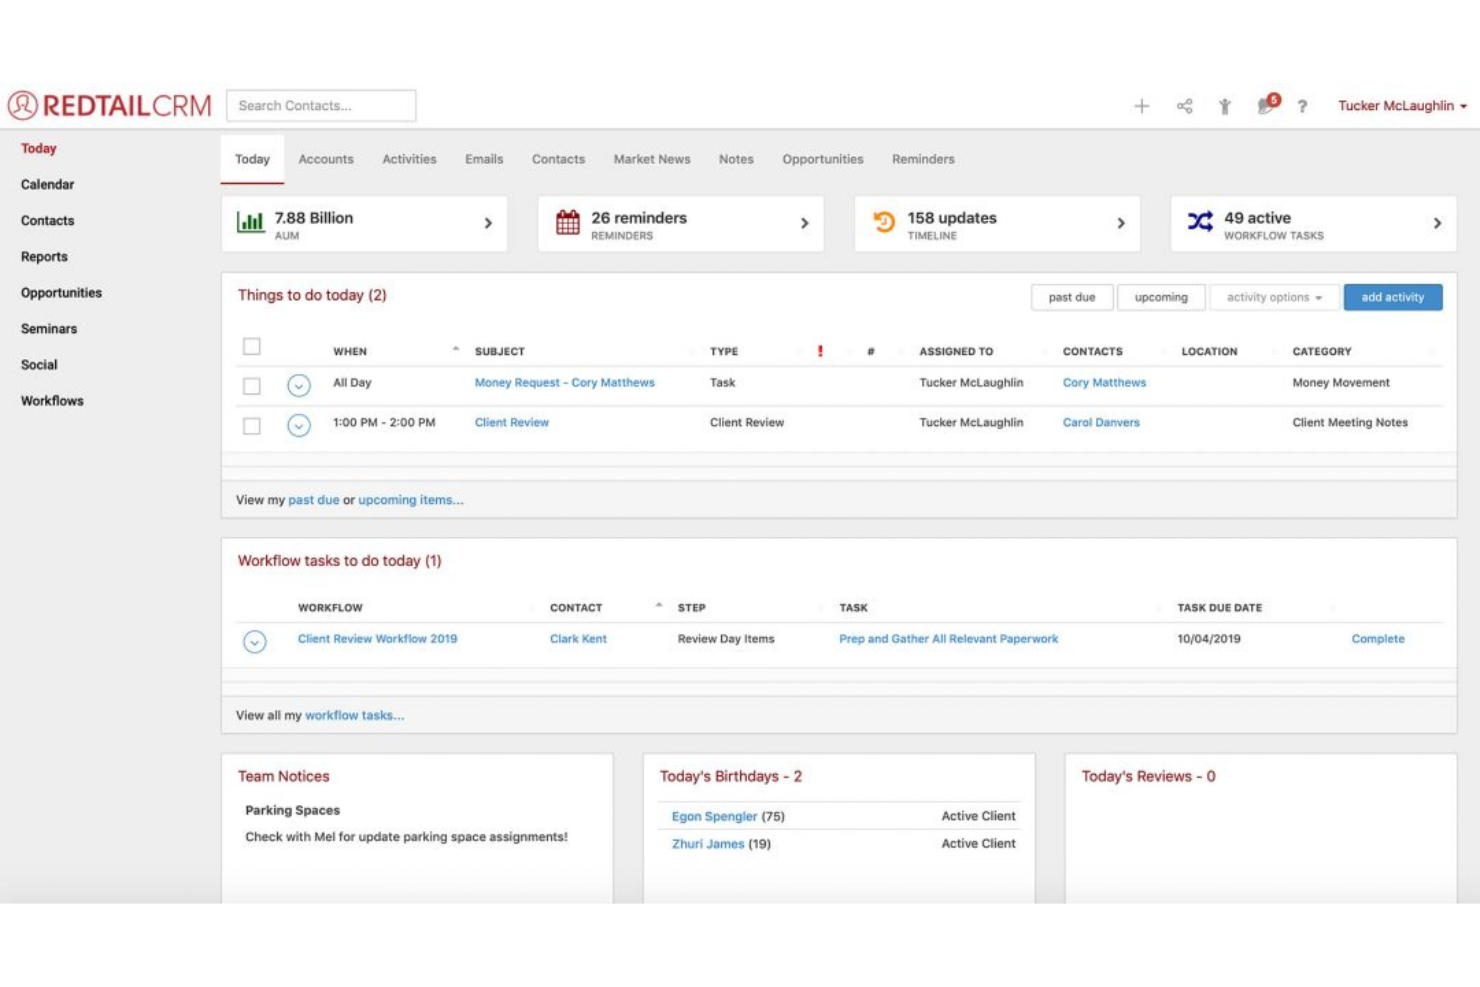Open notifications chat bubble icon with badge

1268,104
